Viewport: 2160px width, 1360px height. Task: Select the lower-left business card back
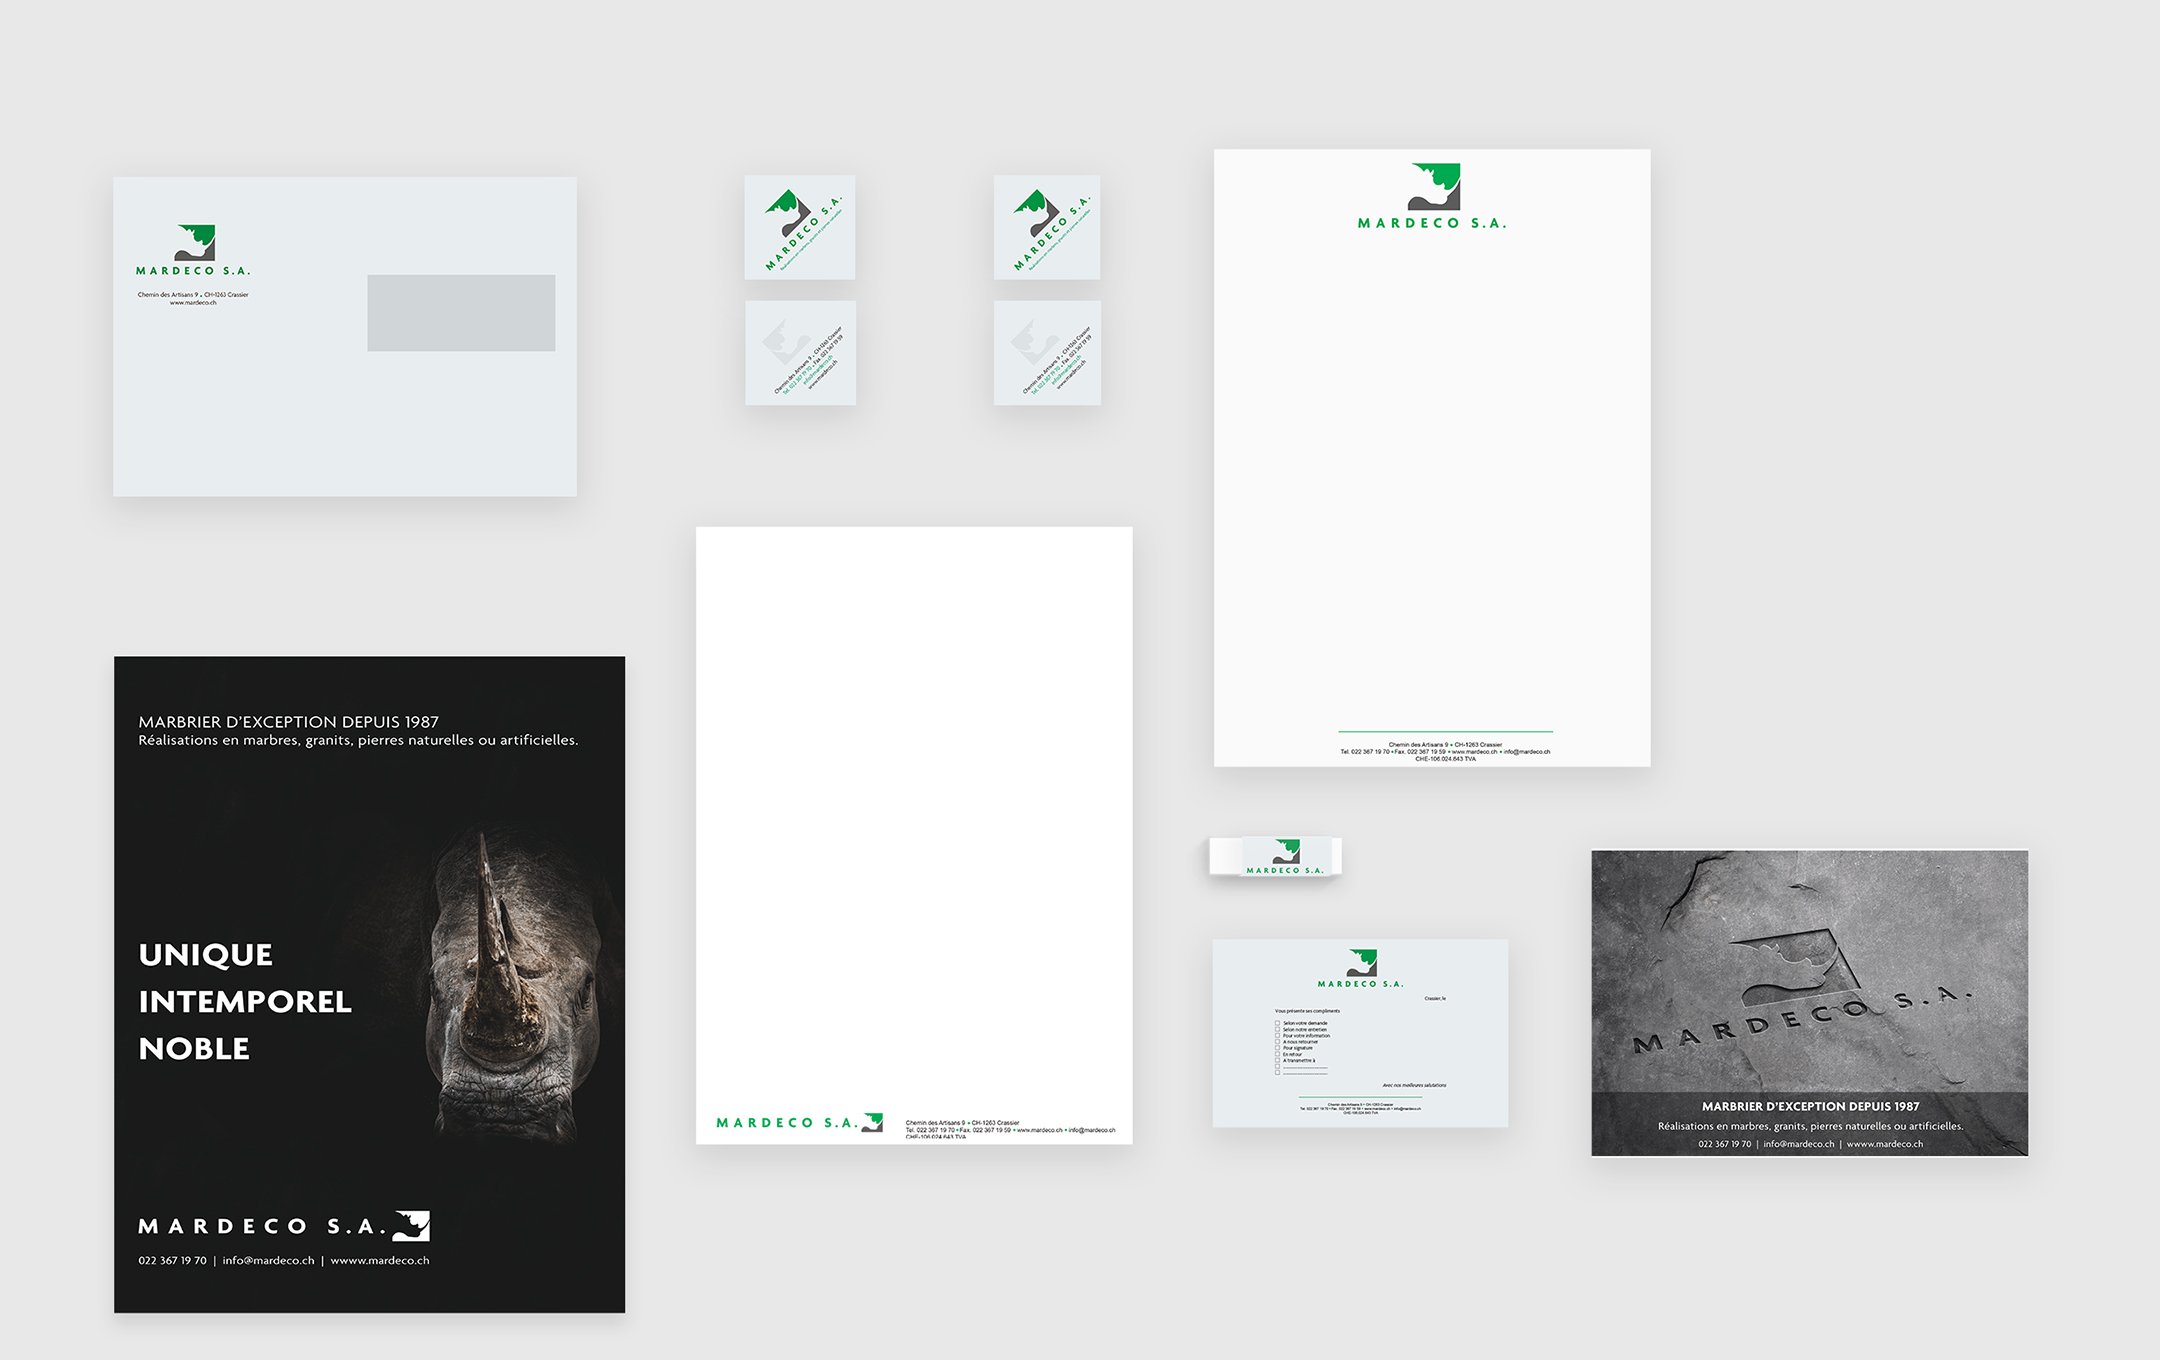coord(800,353)
